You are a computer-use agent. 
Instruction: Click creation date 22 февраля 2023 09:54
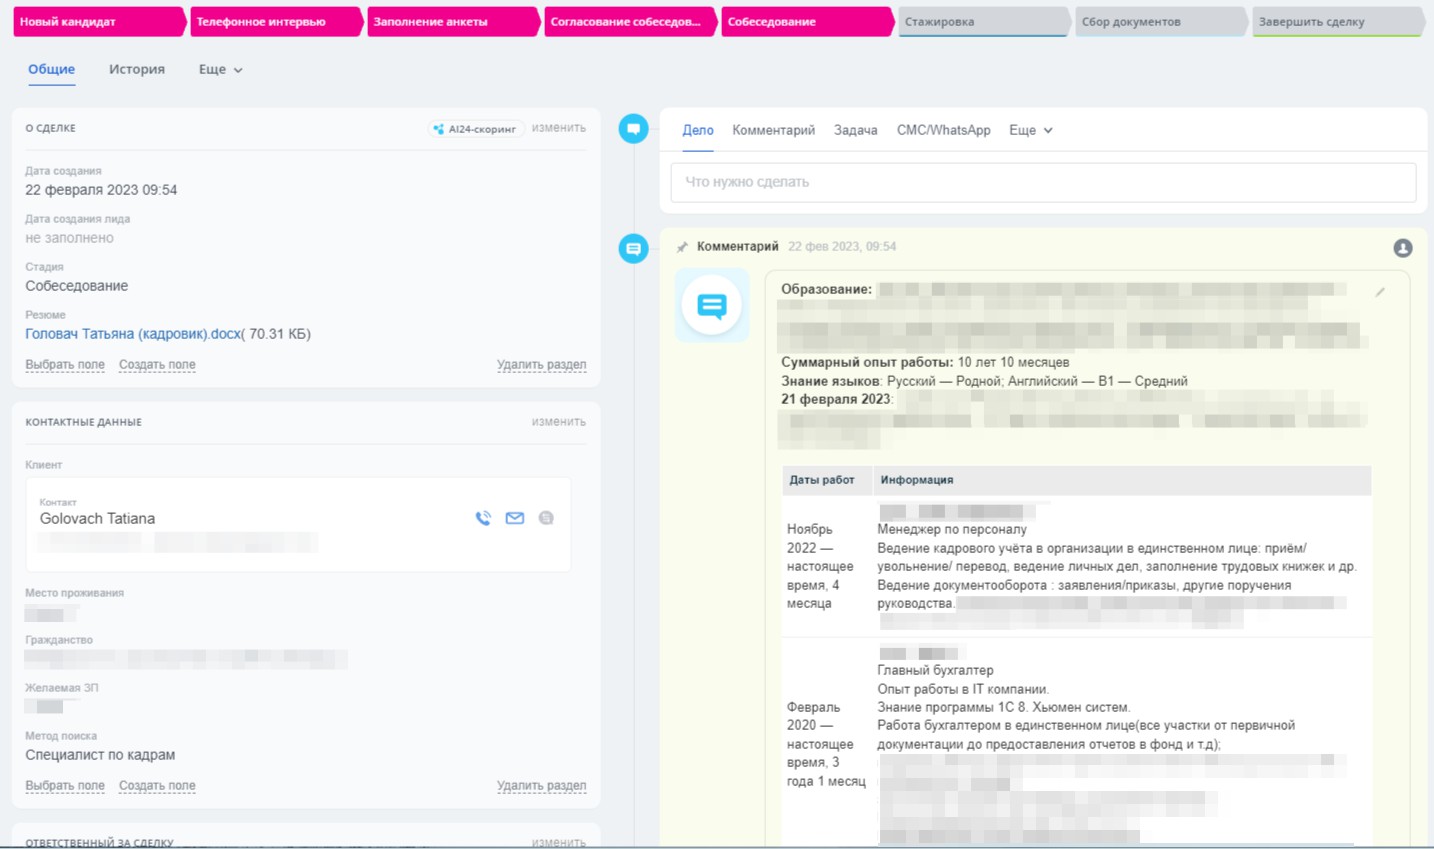click(101, 190)
